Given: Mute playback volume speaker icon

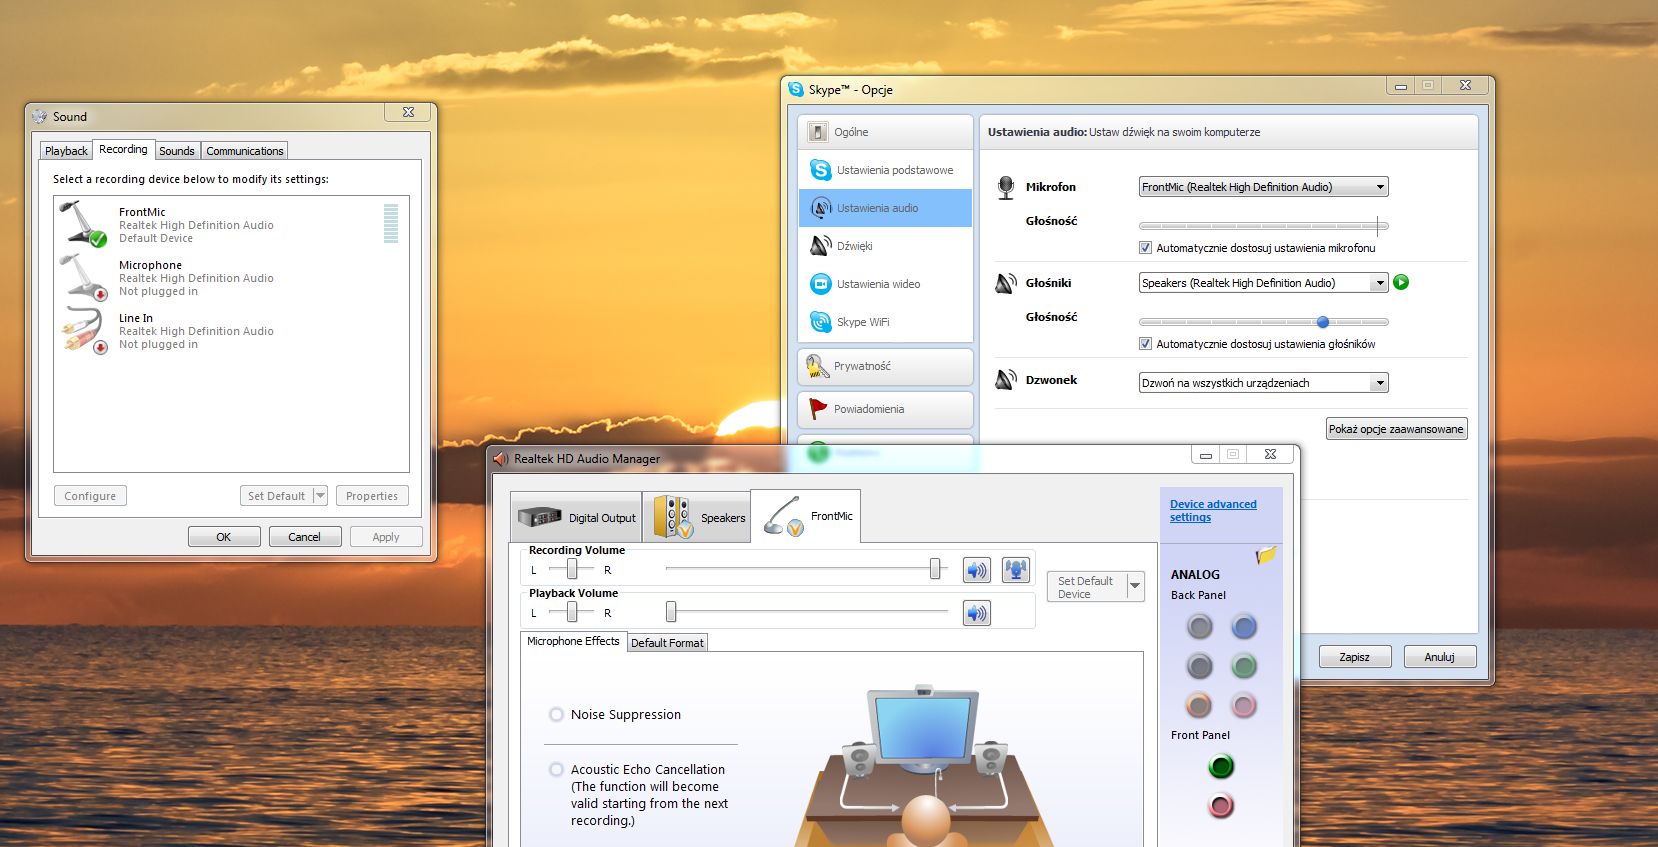Looking at the screenshot, I should 976,613.
